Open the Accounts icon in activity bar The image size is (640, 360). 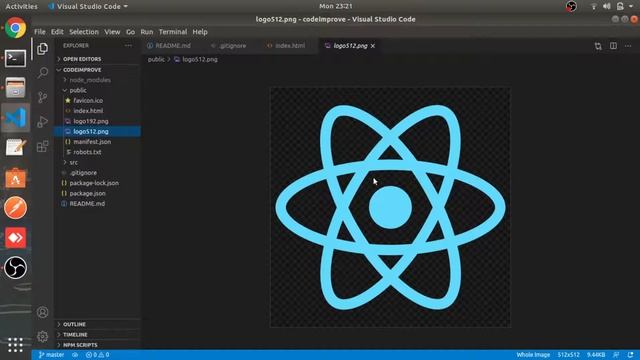pos(42,312)
